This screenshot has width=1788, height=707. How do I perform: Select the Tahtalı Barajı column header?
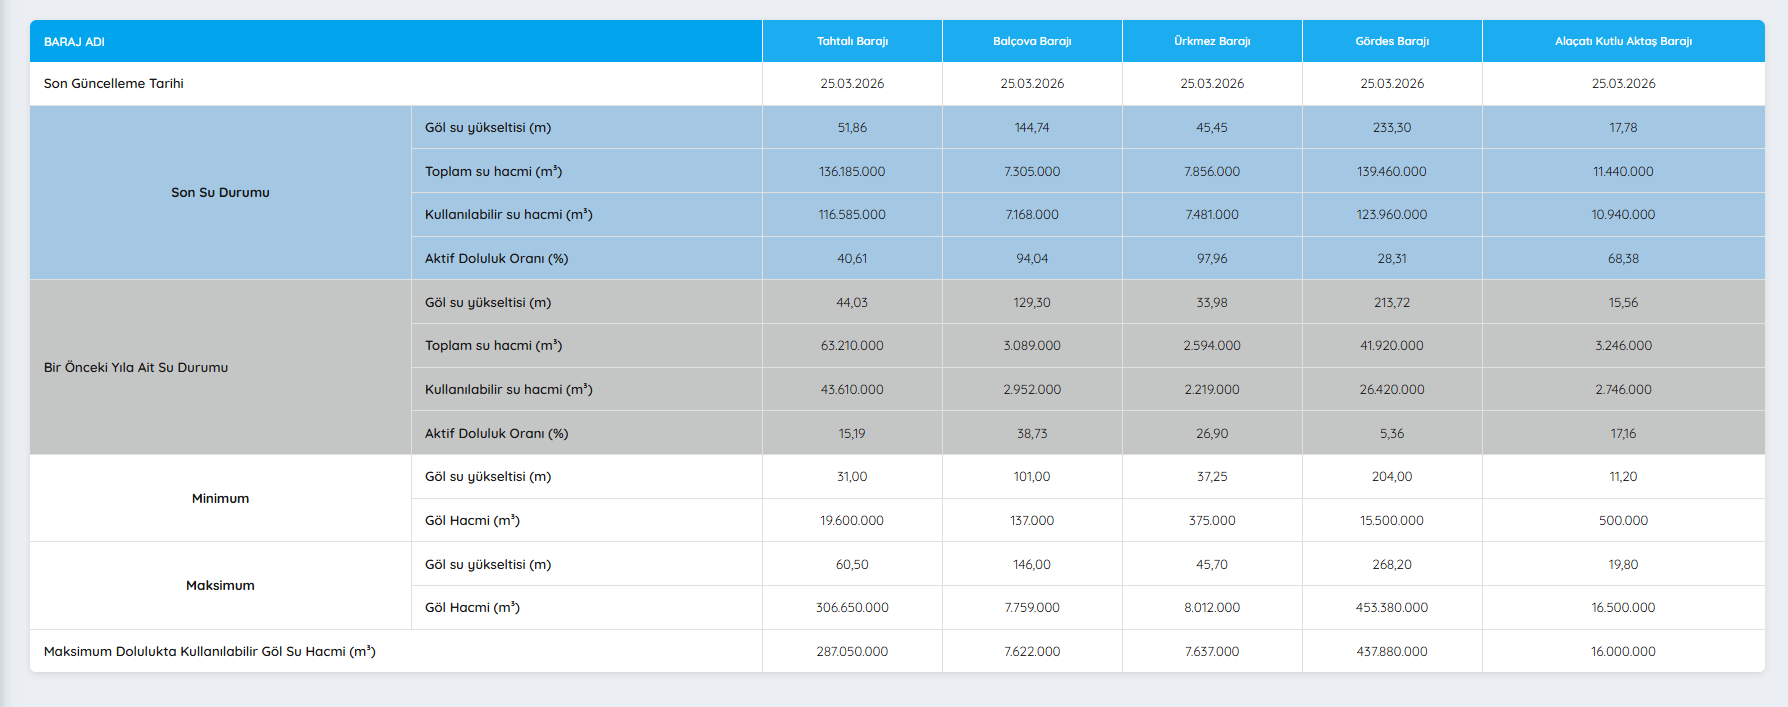pos(852,42)
